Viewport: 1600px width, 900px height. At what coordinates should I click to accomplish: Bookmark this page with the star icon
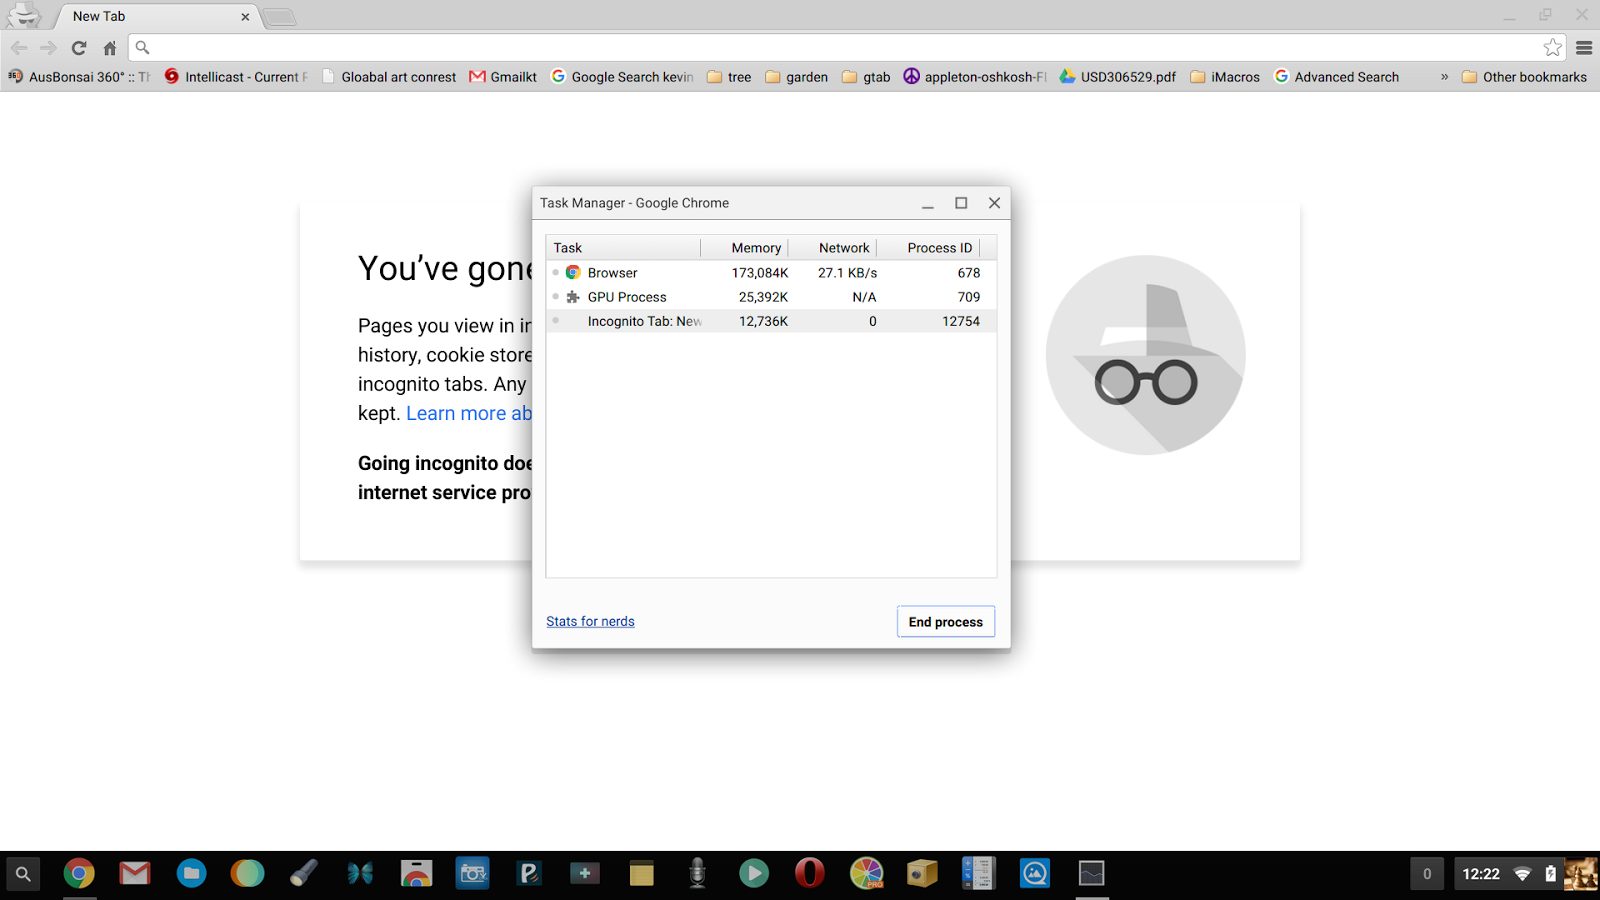click(x=1552, y=48)
